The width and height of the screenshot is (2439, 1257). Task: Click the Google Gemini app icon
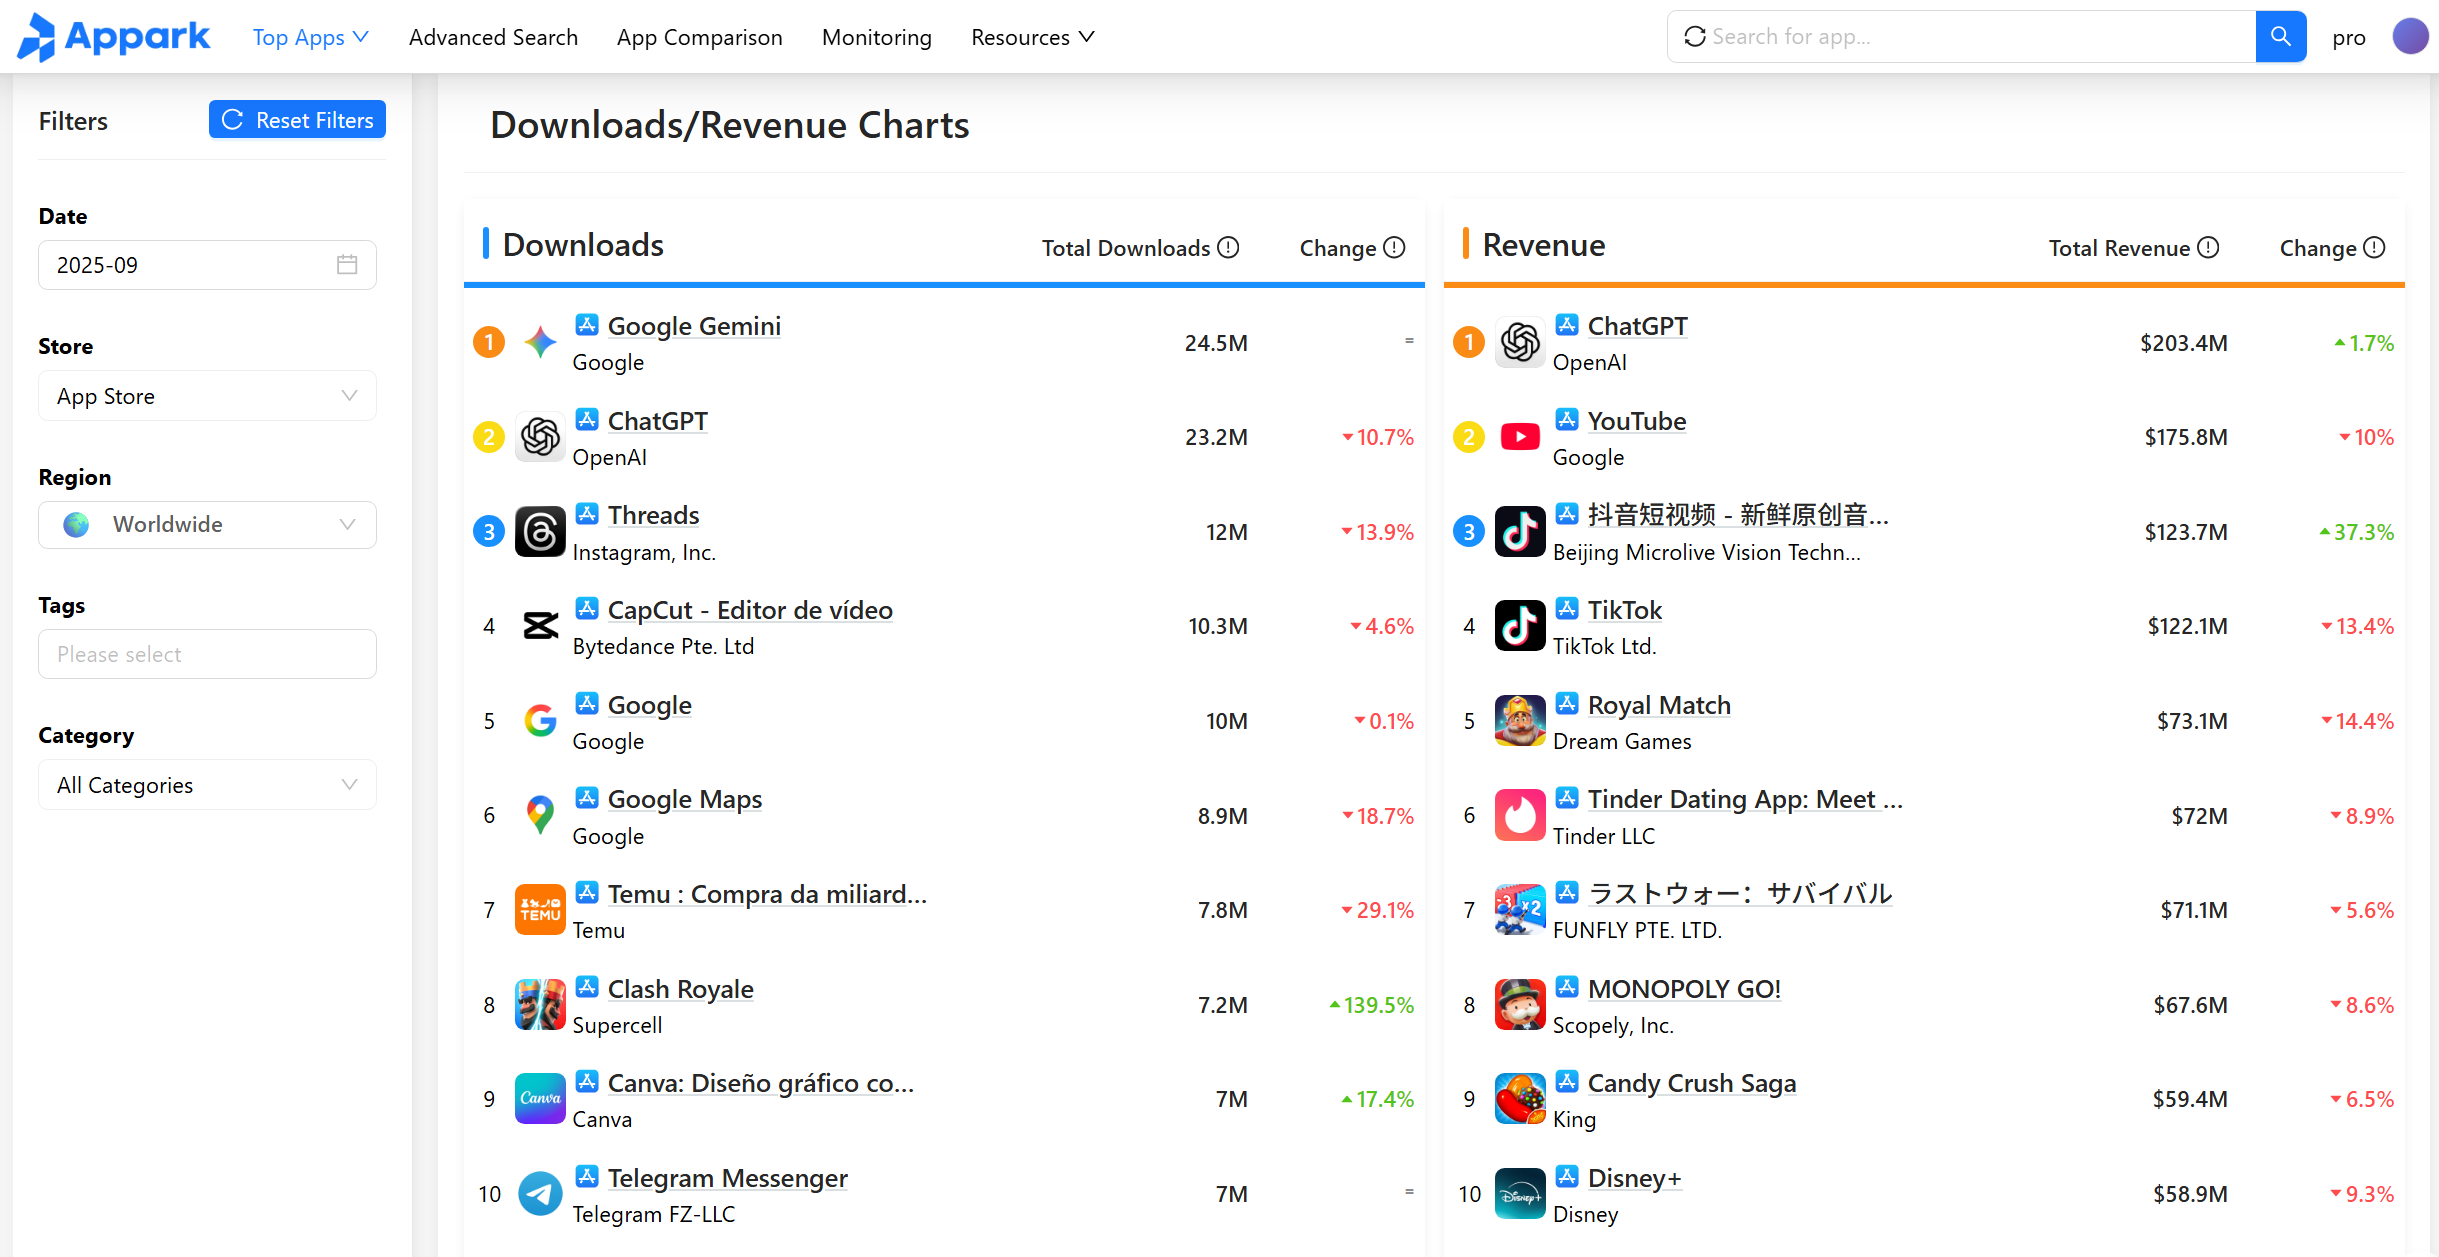pos(540,343)
